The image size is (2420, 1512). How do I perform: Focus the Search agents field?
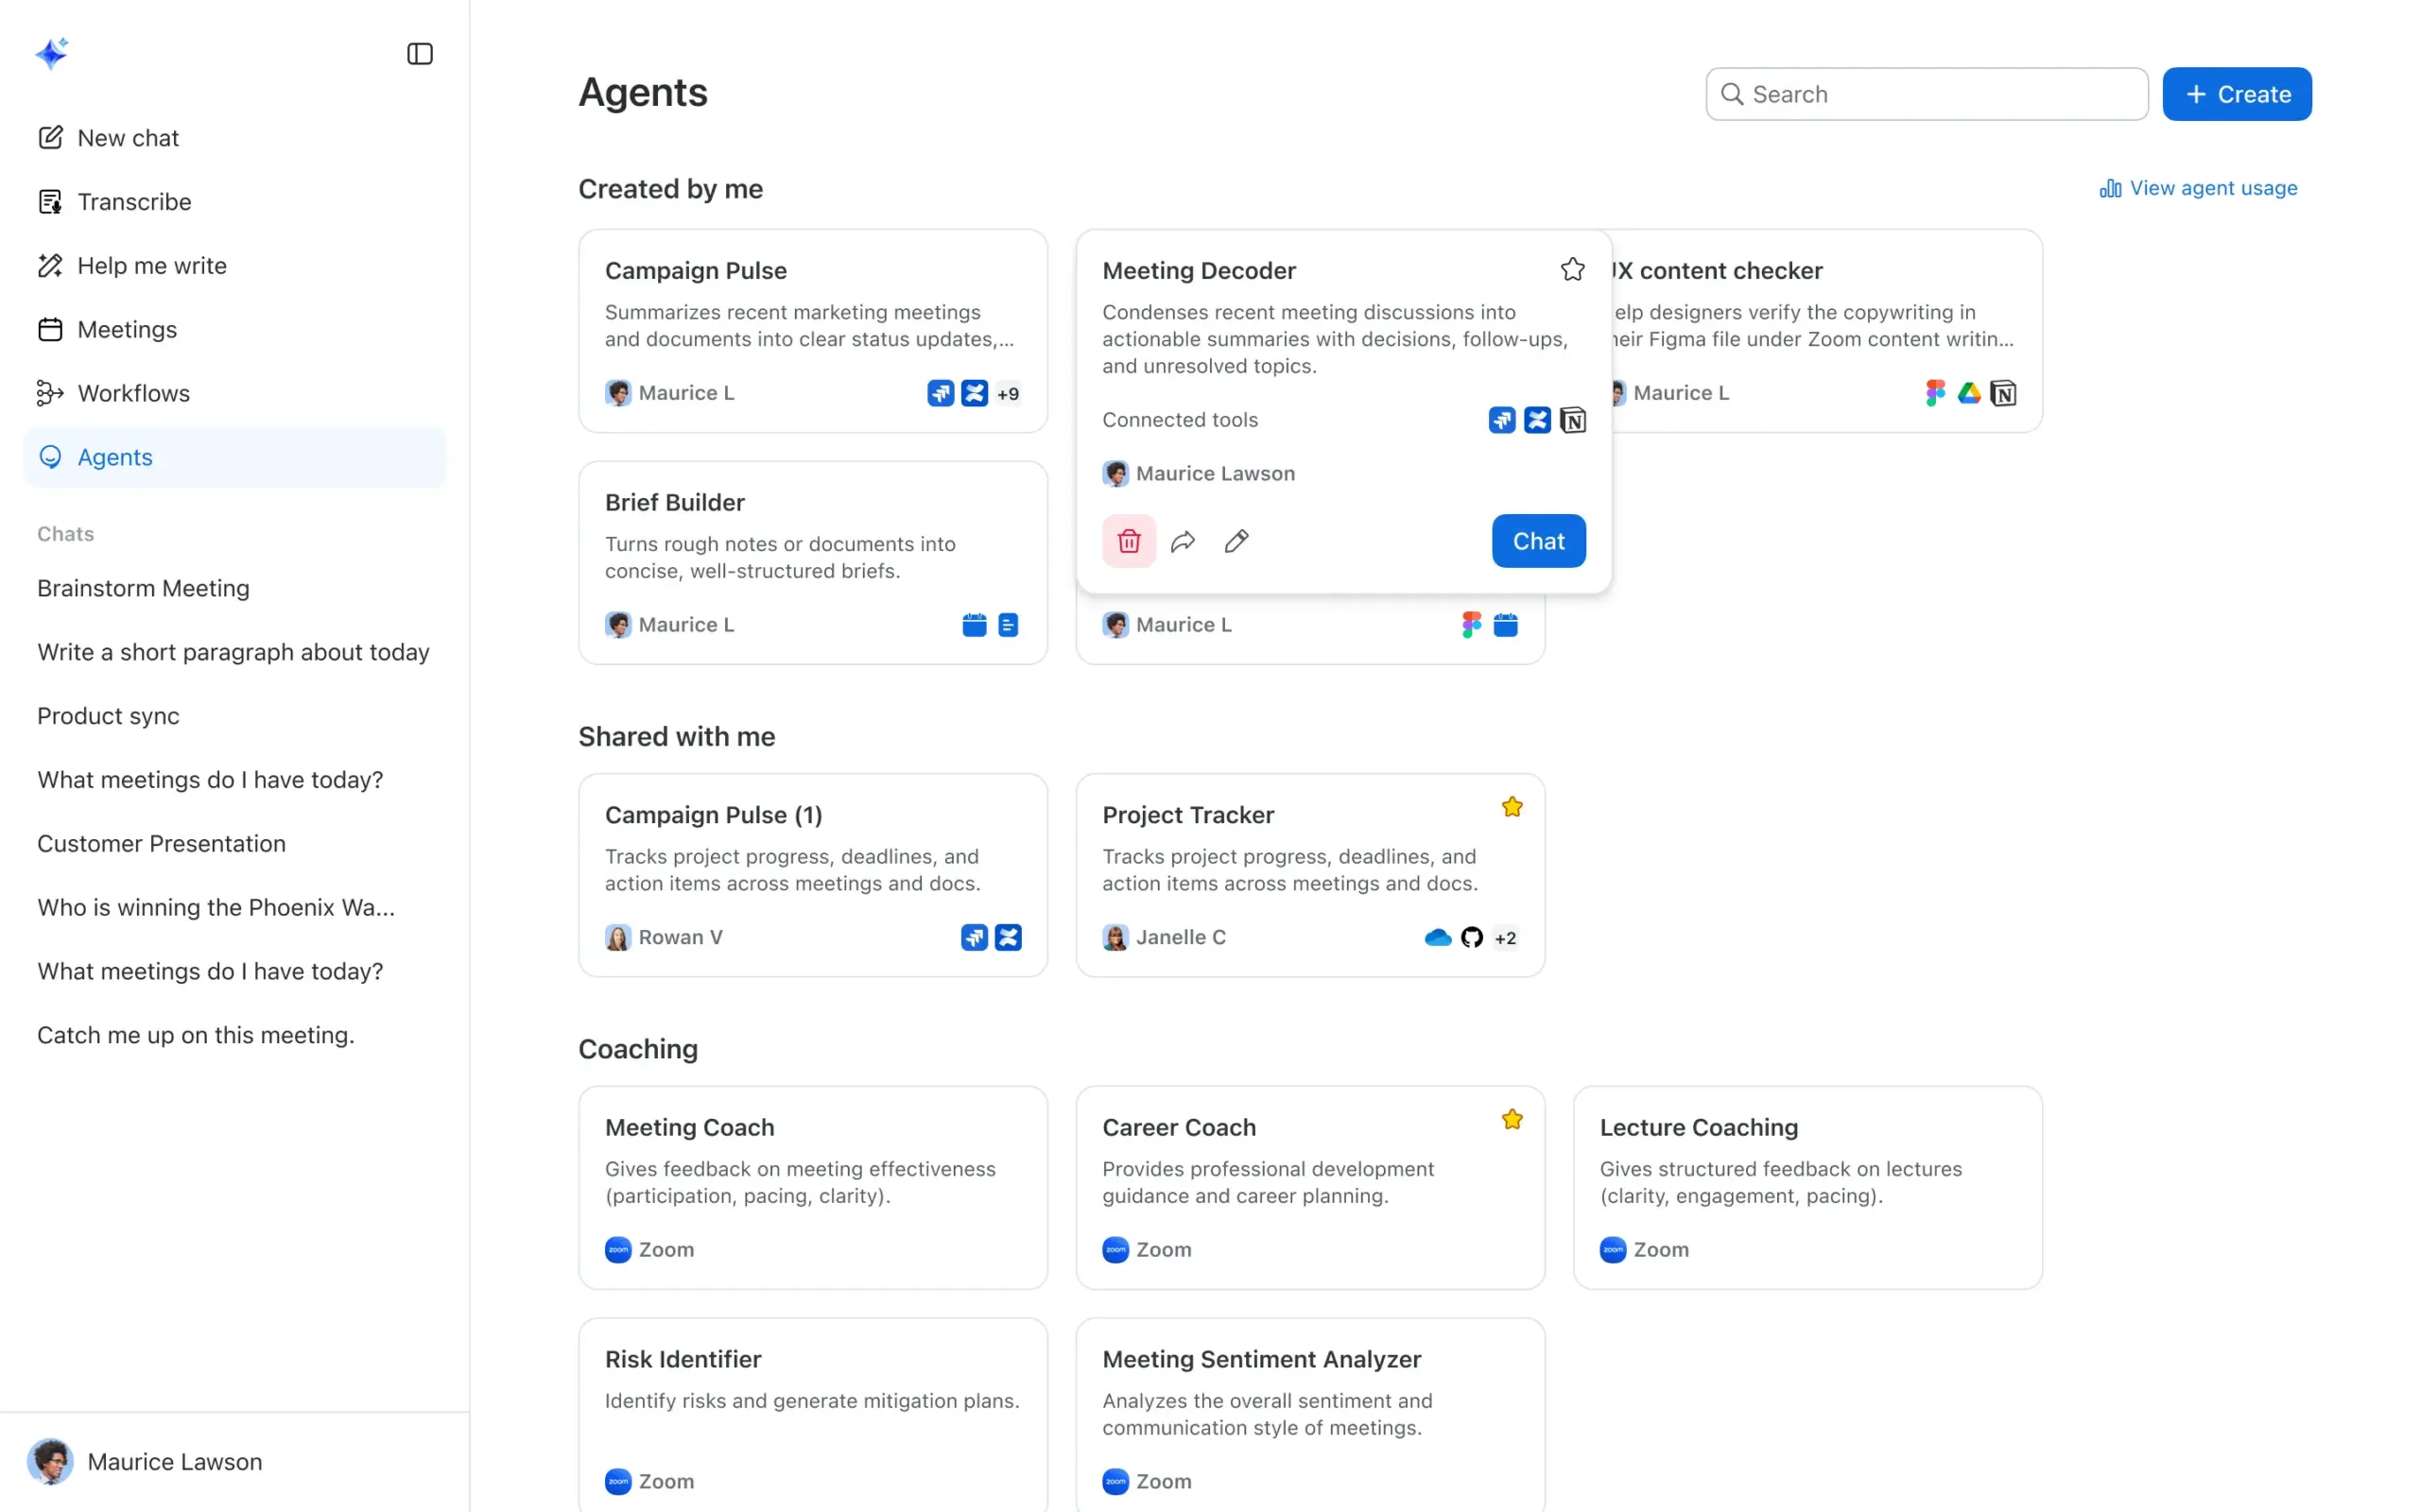click(1926, 94)
